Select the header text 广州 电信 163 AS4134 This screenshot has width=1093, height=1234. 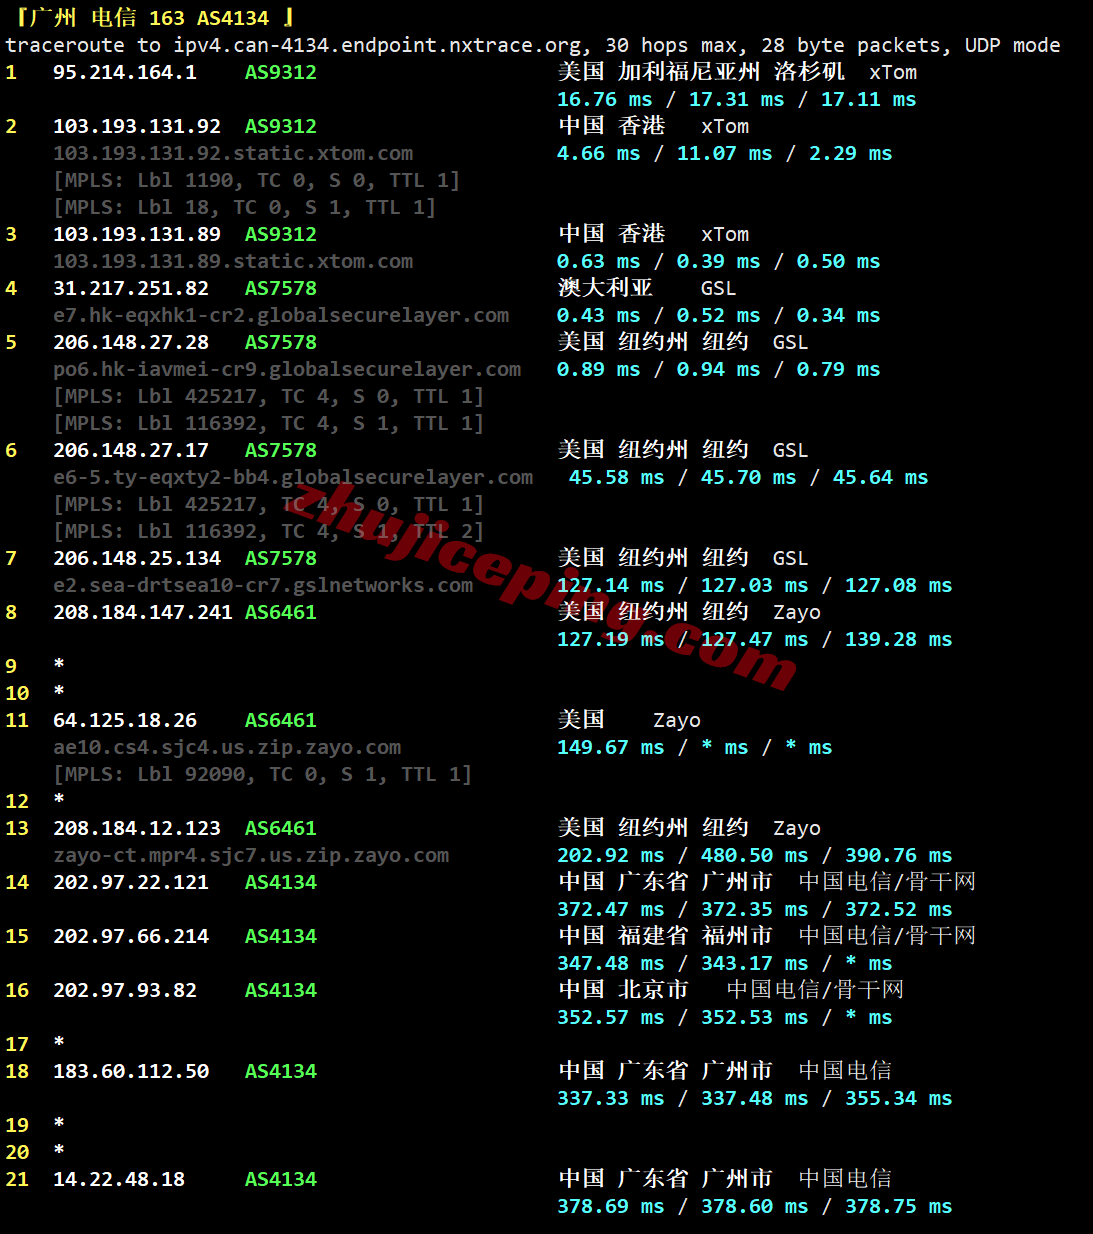(x=149, y=18)
